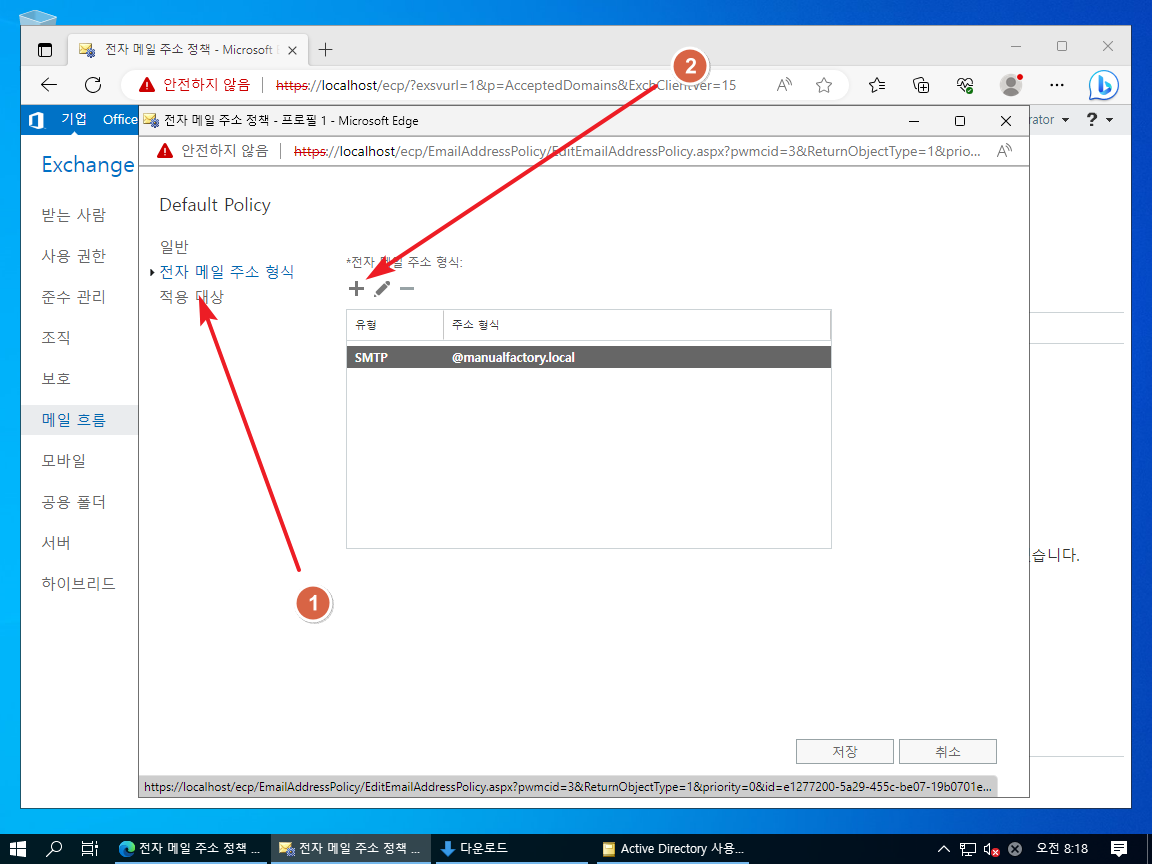Open Windows taskbar search
This screenshot has width=1152, height=864.
tap(54, 849)
